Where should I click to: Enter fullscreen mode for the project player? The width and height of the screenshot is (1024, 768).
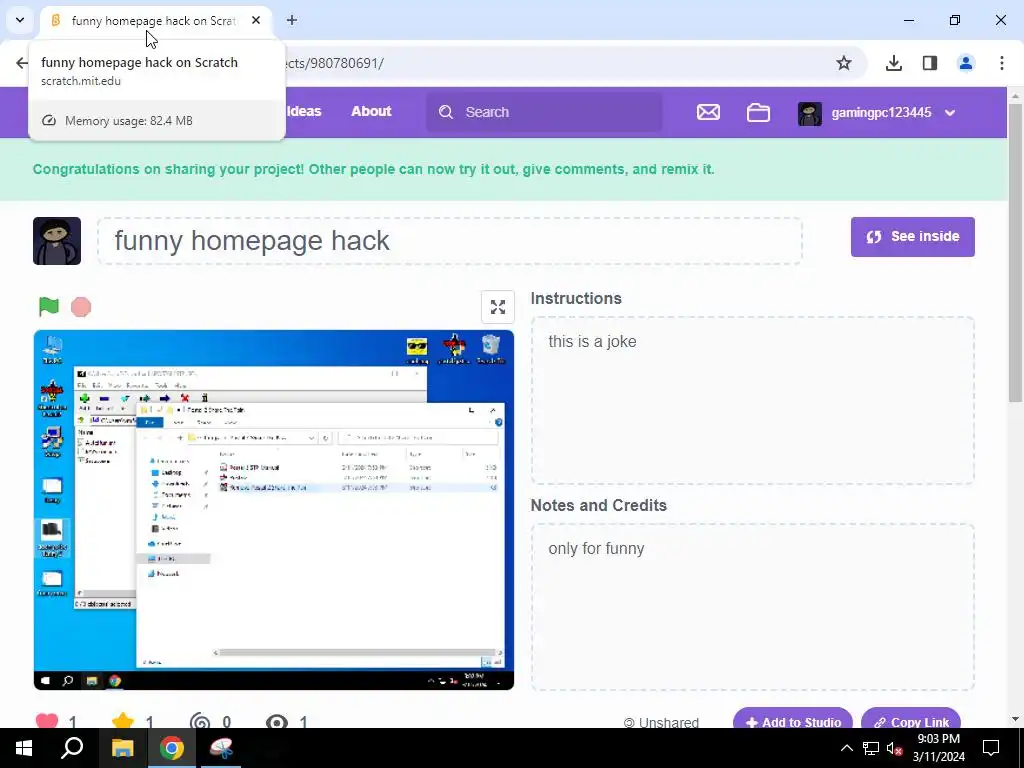498,307
